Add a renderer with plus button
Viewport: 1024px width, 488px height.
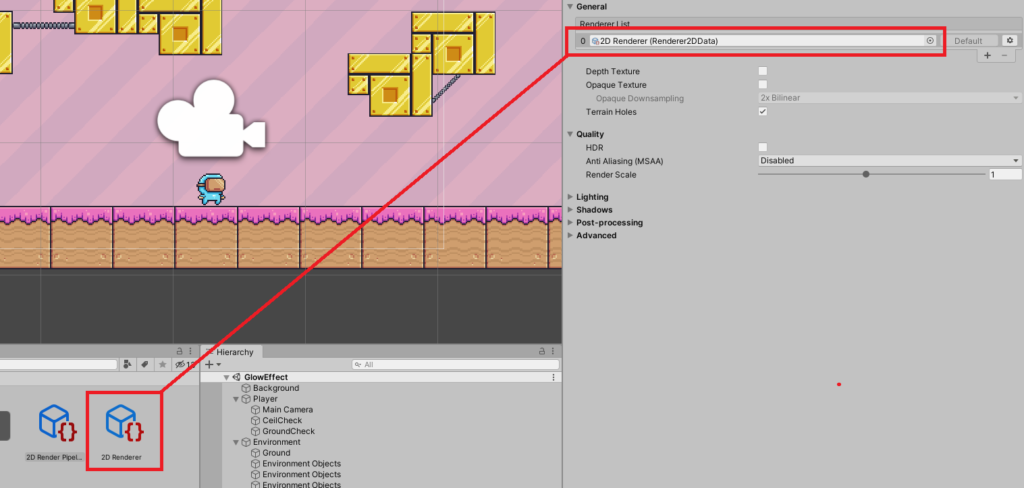[987, 56]
